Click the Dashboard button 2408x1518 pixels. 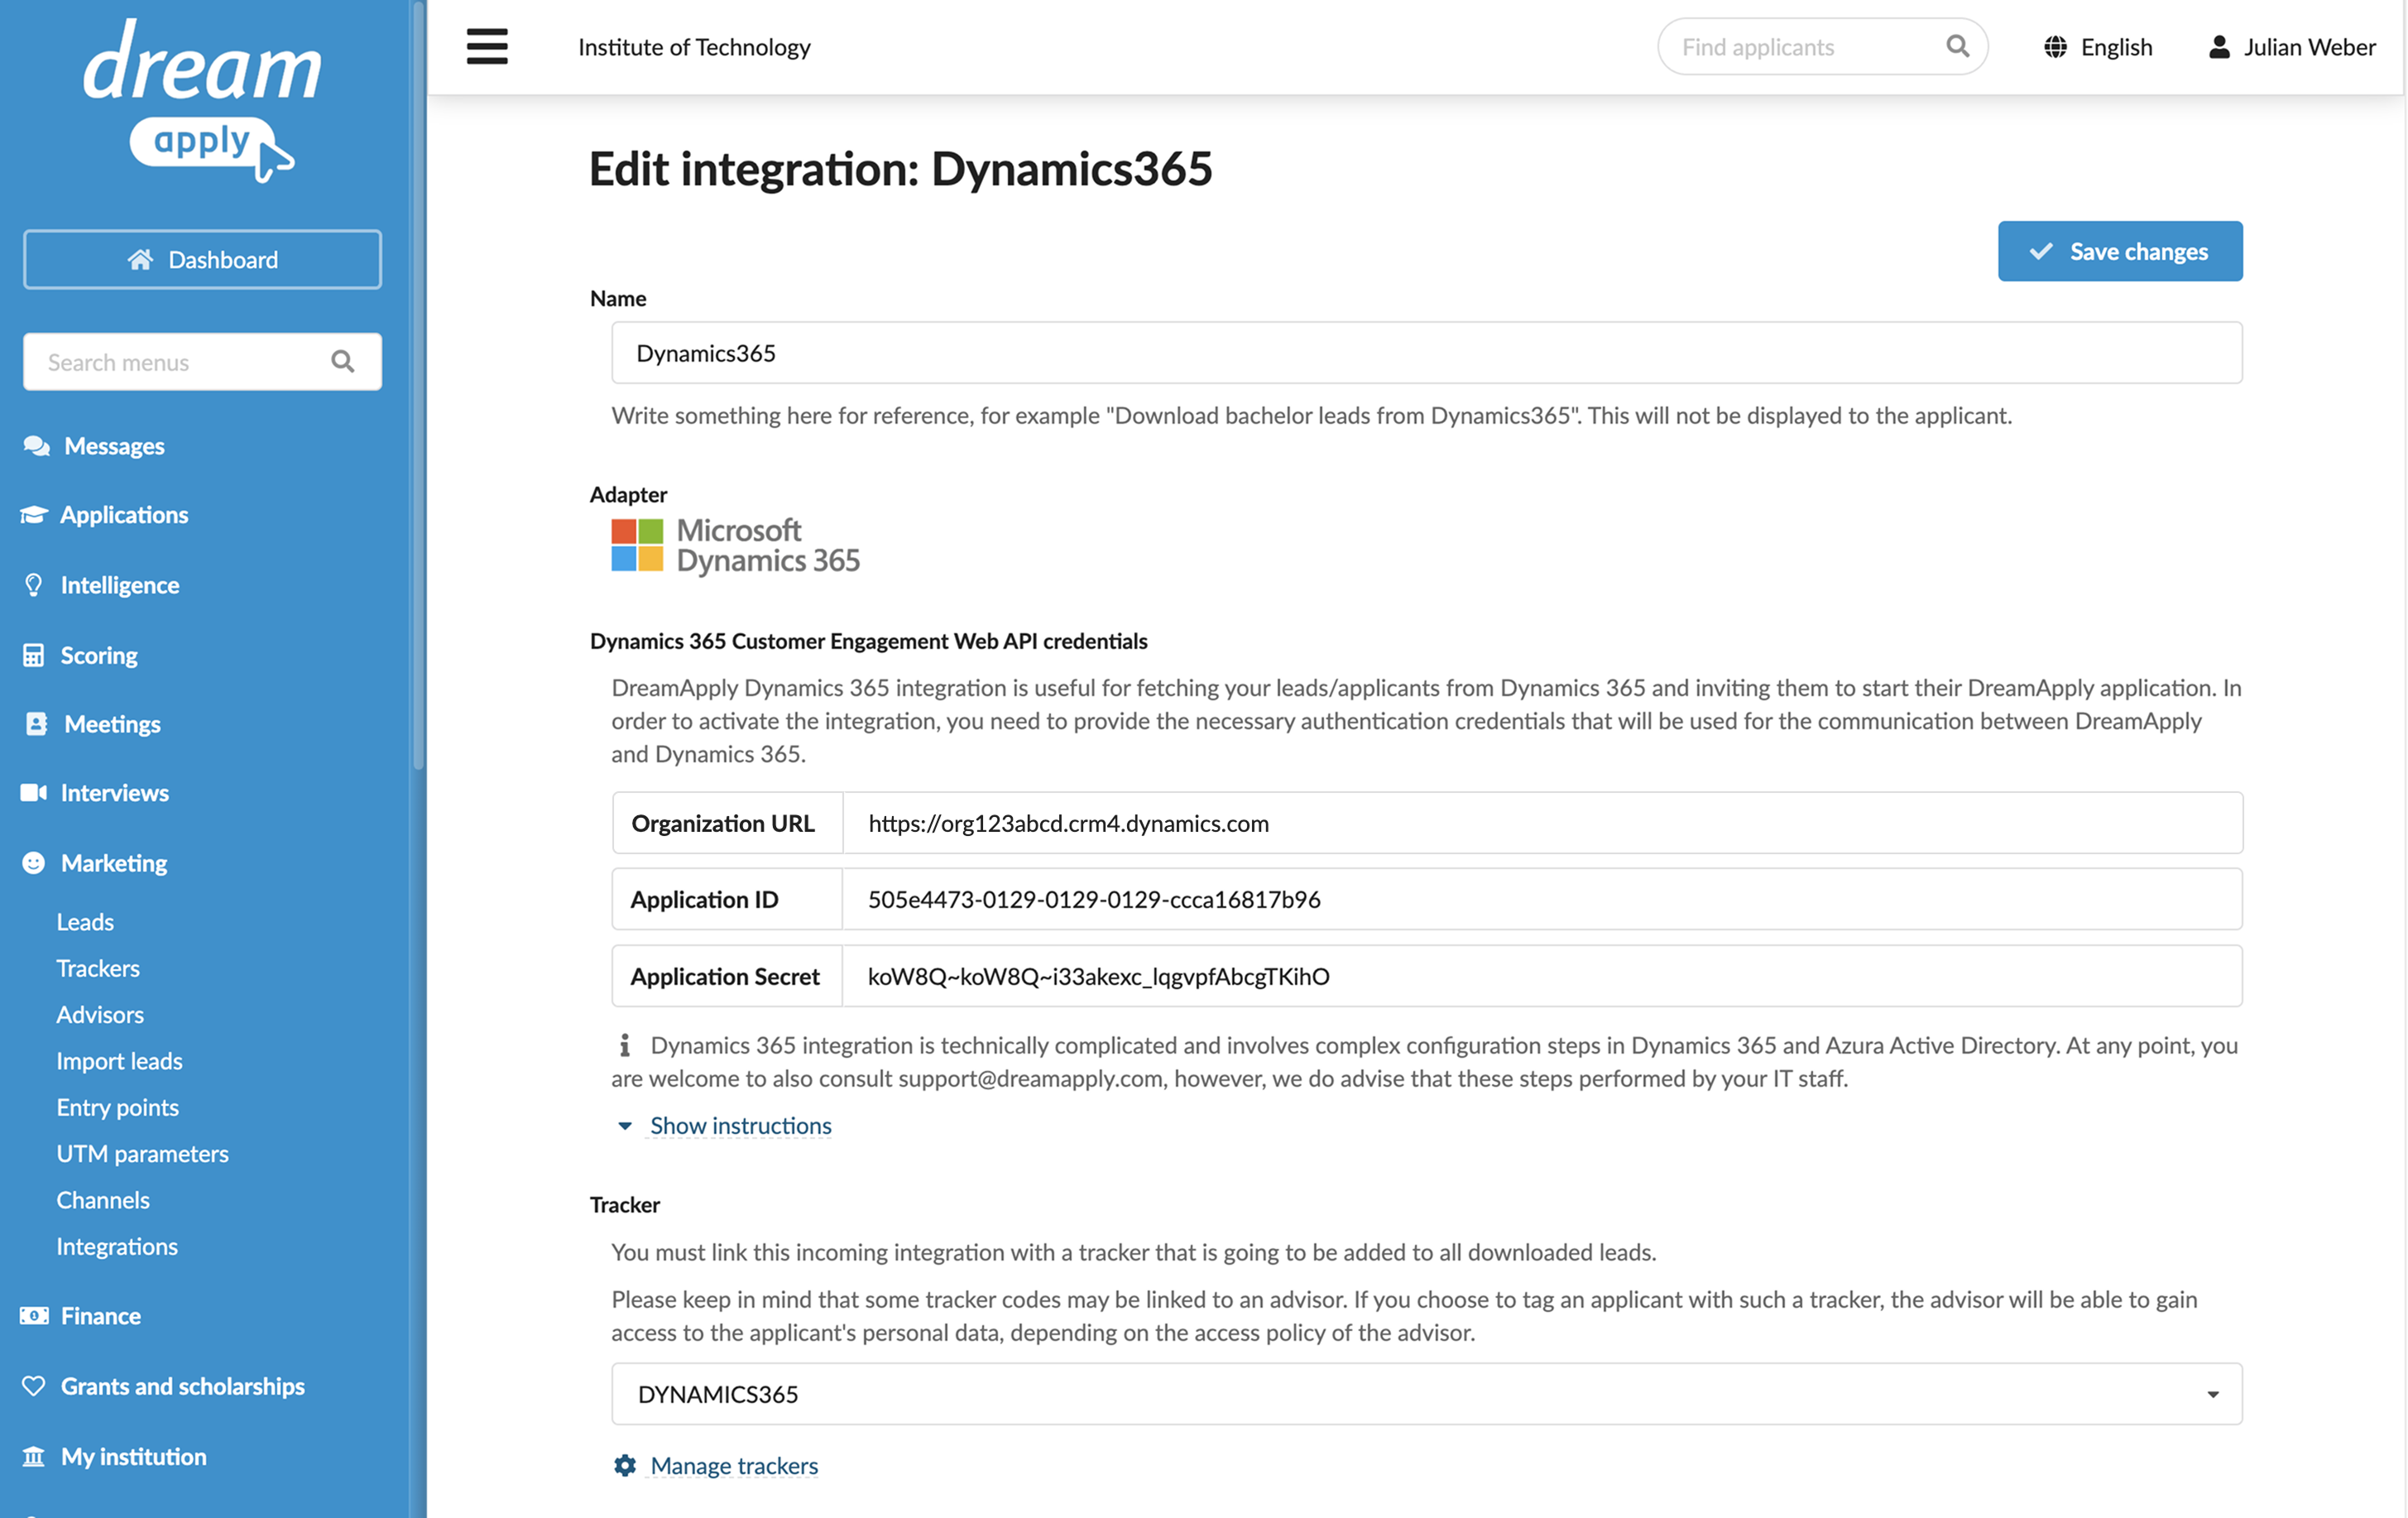click(202, 260)
